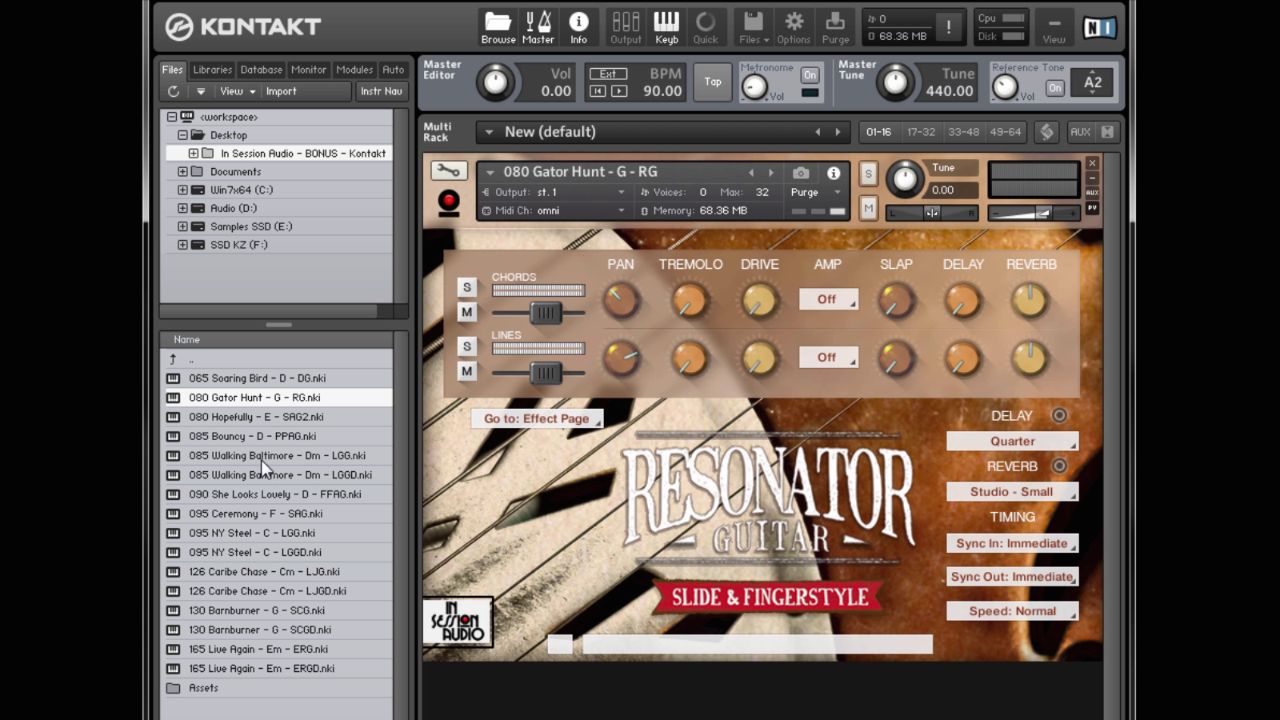Mute the instrument with M button
Screen dimensions: 1280x720
click(868, 208)
